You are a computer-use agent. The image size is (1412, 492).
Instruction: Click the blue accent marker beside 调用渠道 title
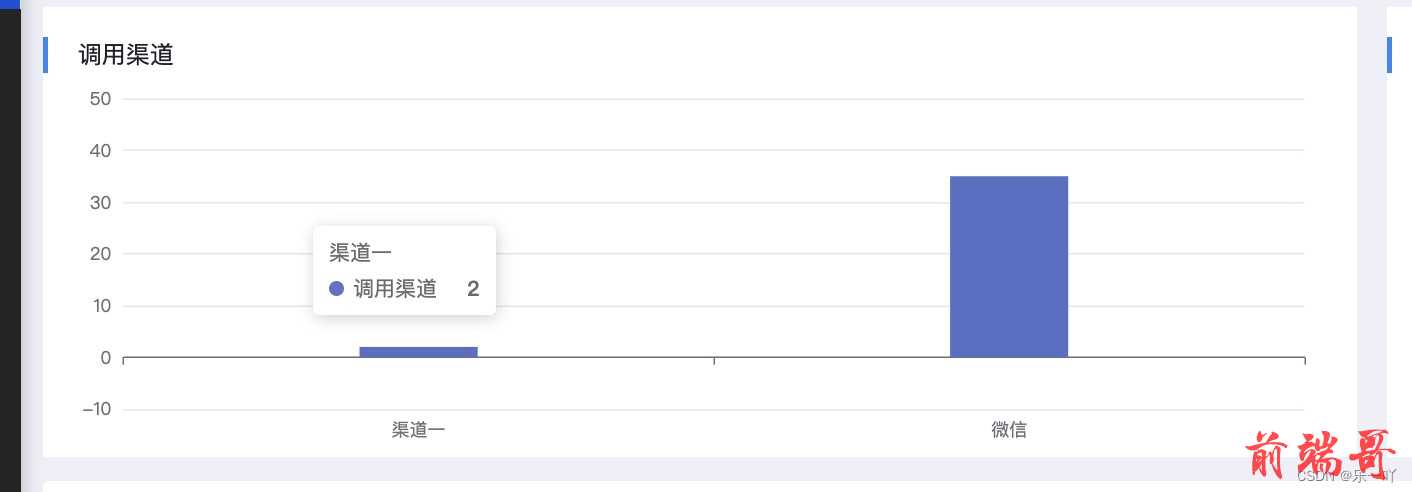45,55
